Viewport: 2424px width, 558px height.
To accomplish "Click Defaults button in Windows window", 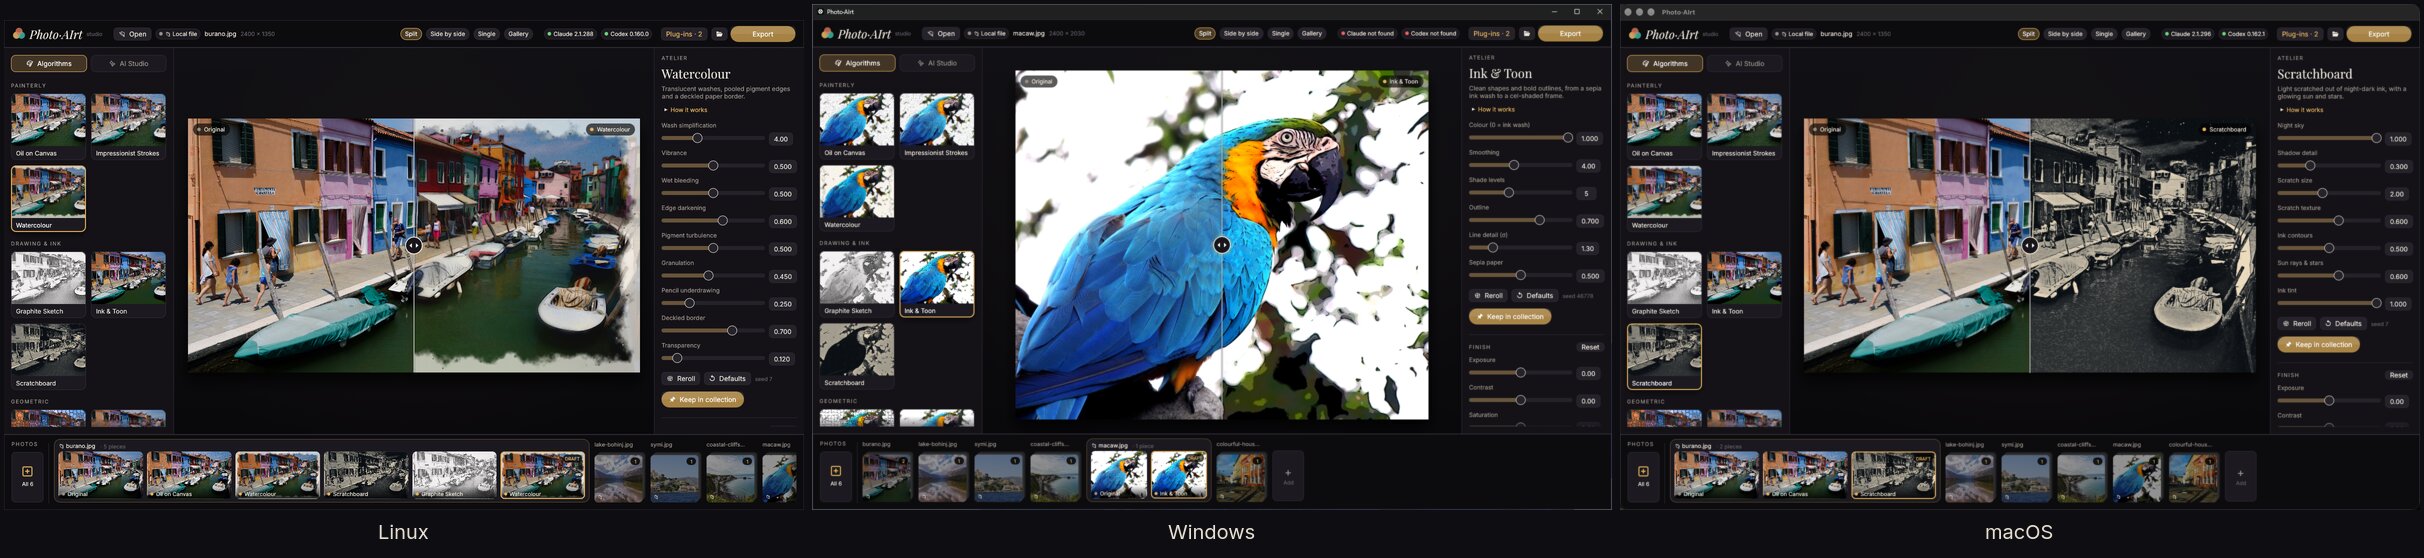I will pos(1534,296).
